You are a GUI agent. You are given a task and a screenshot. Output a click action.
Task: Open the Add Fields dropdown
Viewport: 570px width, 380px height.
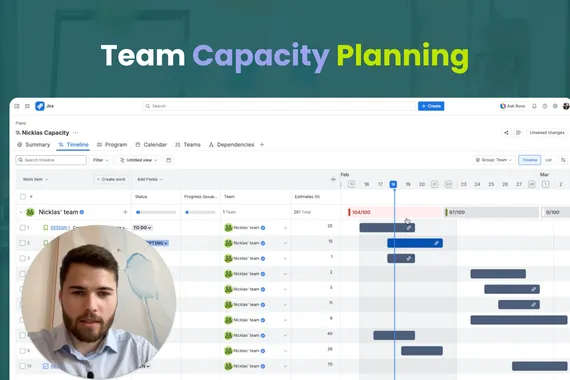(150, 179)
